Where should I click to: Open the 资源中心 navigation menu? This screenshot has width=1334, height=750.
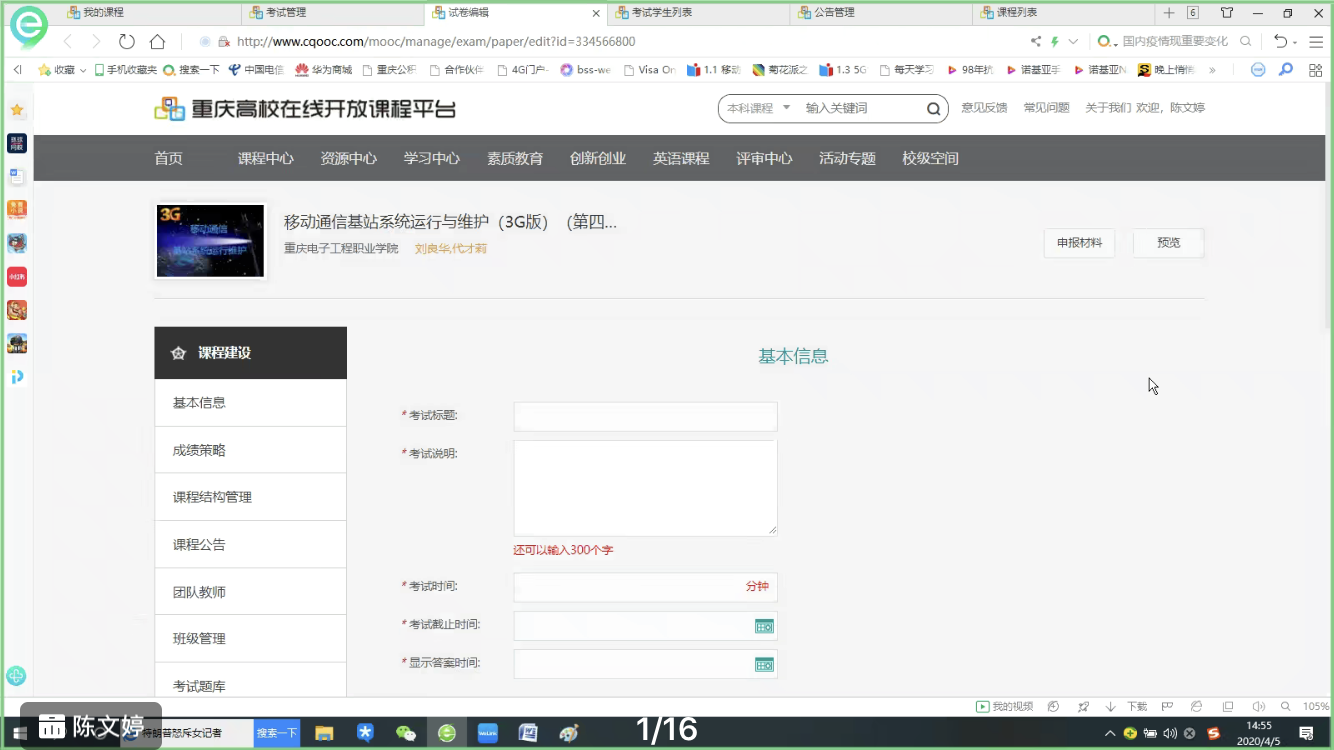(348, 157)
